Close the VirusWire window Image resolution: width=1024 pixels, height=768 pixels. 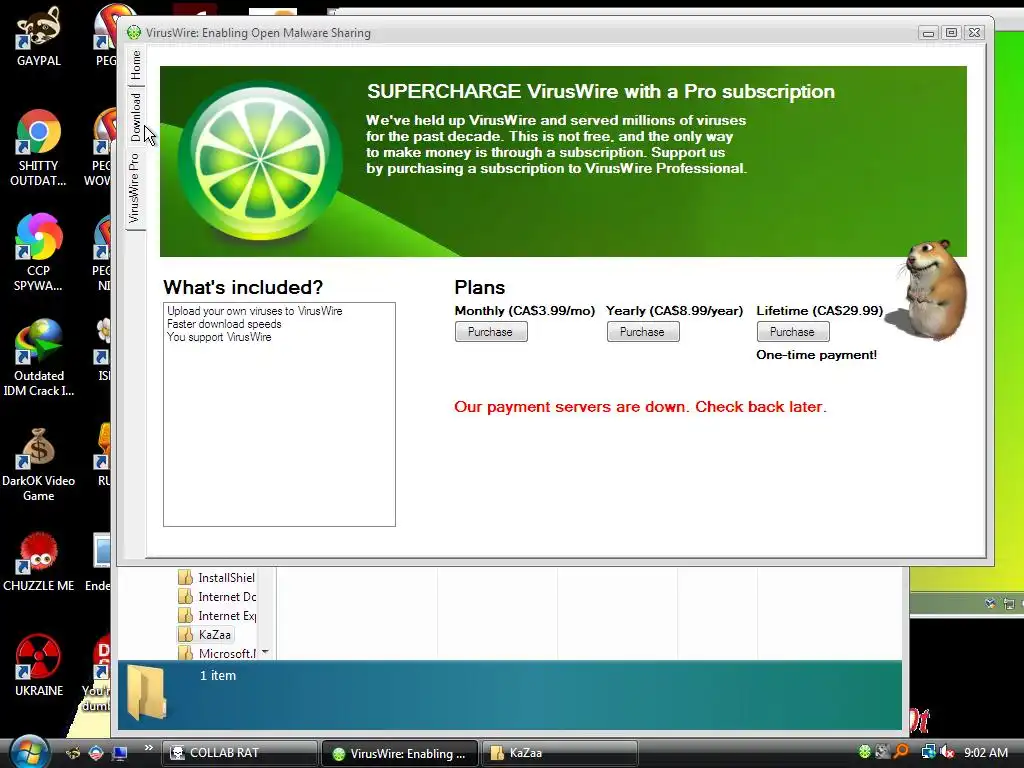click(x=974, y=32)
